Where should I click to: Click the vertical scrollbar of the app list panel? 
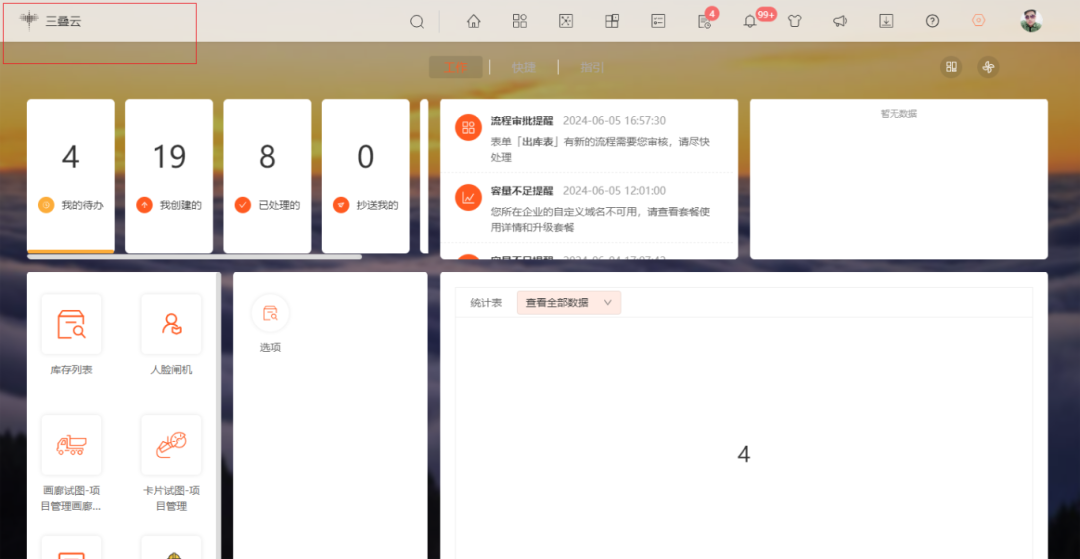pos(218,416)
